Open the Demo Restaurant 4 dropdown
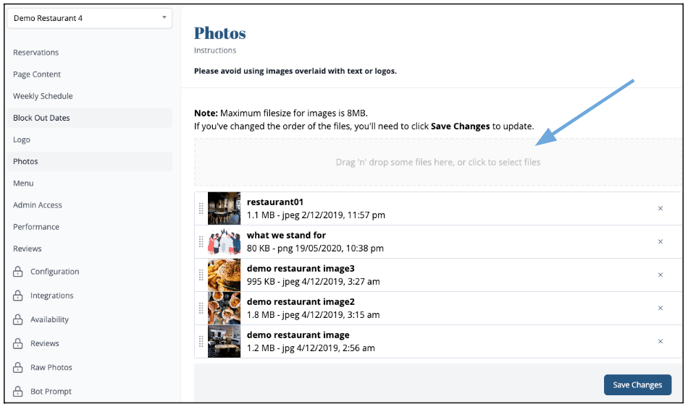Viewport: 688px width, 409px height. (90, 18)
